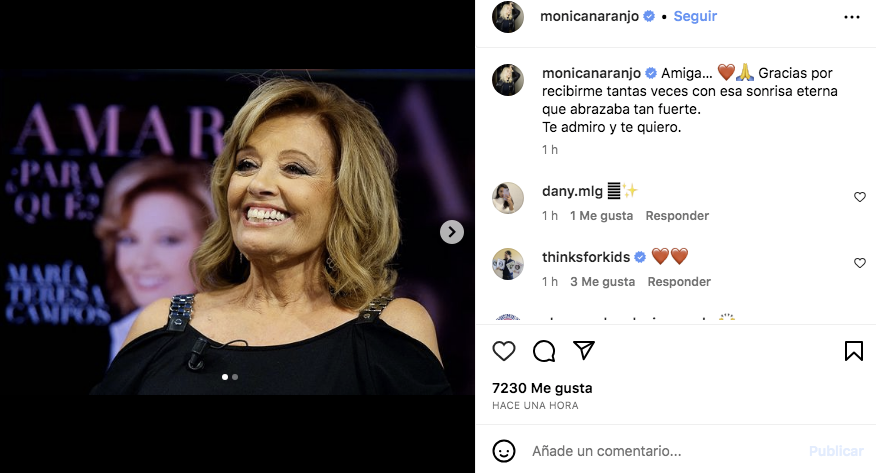The image size is (876, 473).
Task: Click the Seguir follow button
Action: tap(695, 17)
